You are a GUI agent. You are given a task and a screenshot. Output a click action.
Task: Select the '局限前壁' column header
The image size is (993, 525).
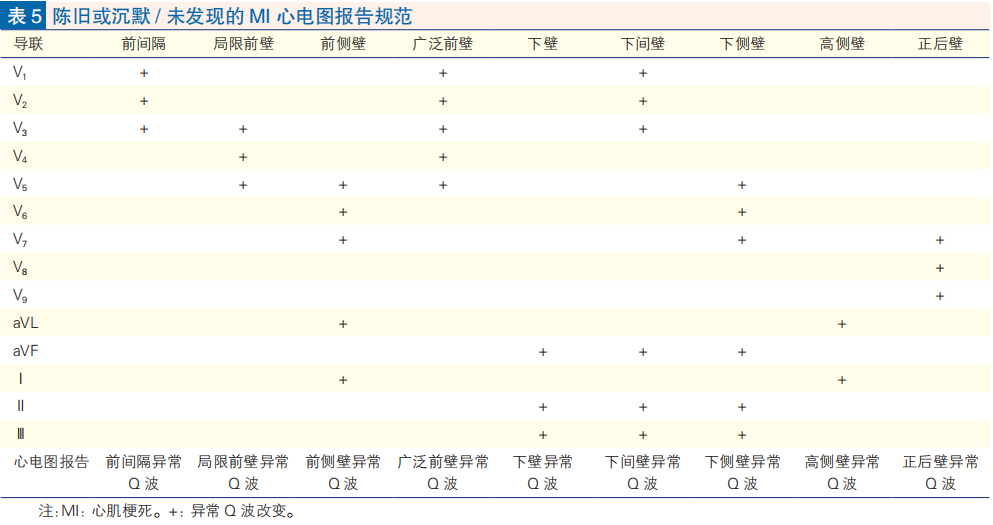(242, 45)
